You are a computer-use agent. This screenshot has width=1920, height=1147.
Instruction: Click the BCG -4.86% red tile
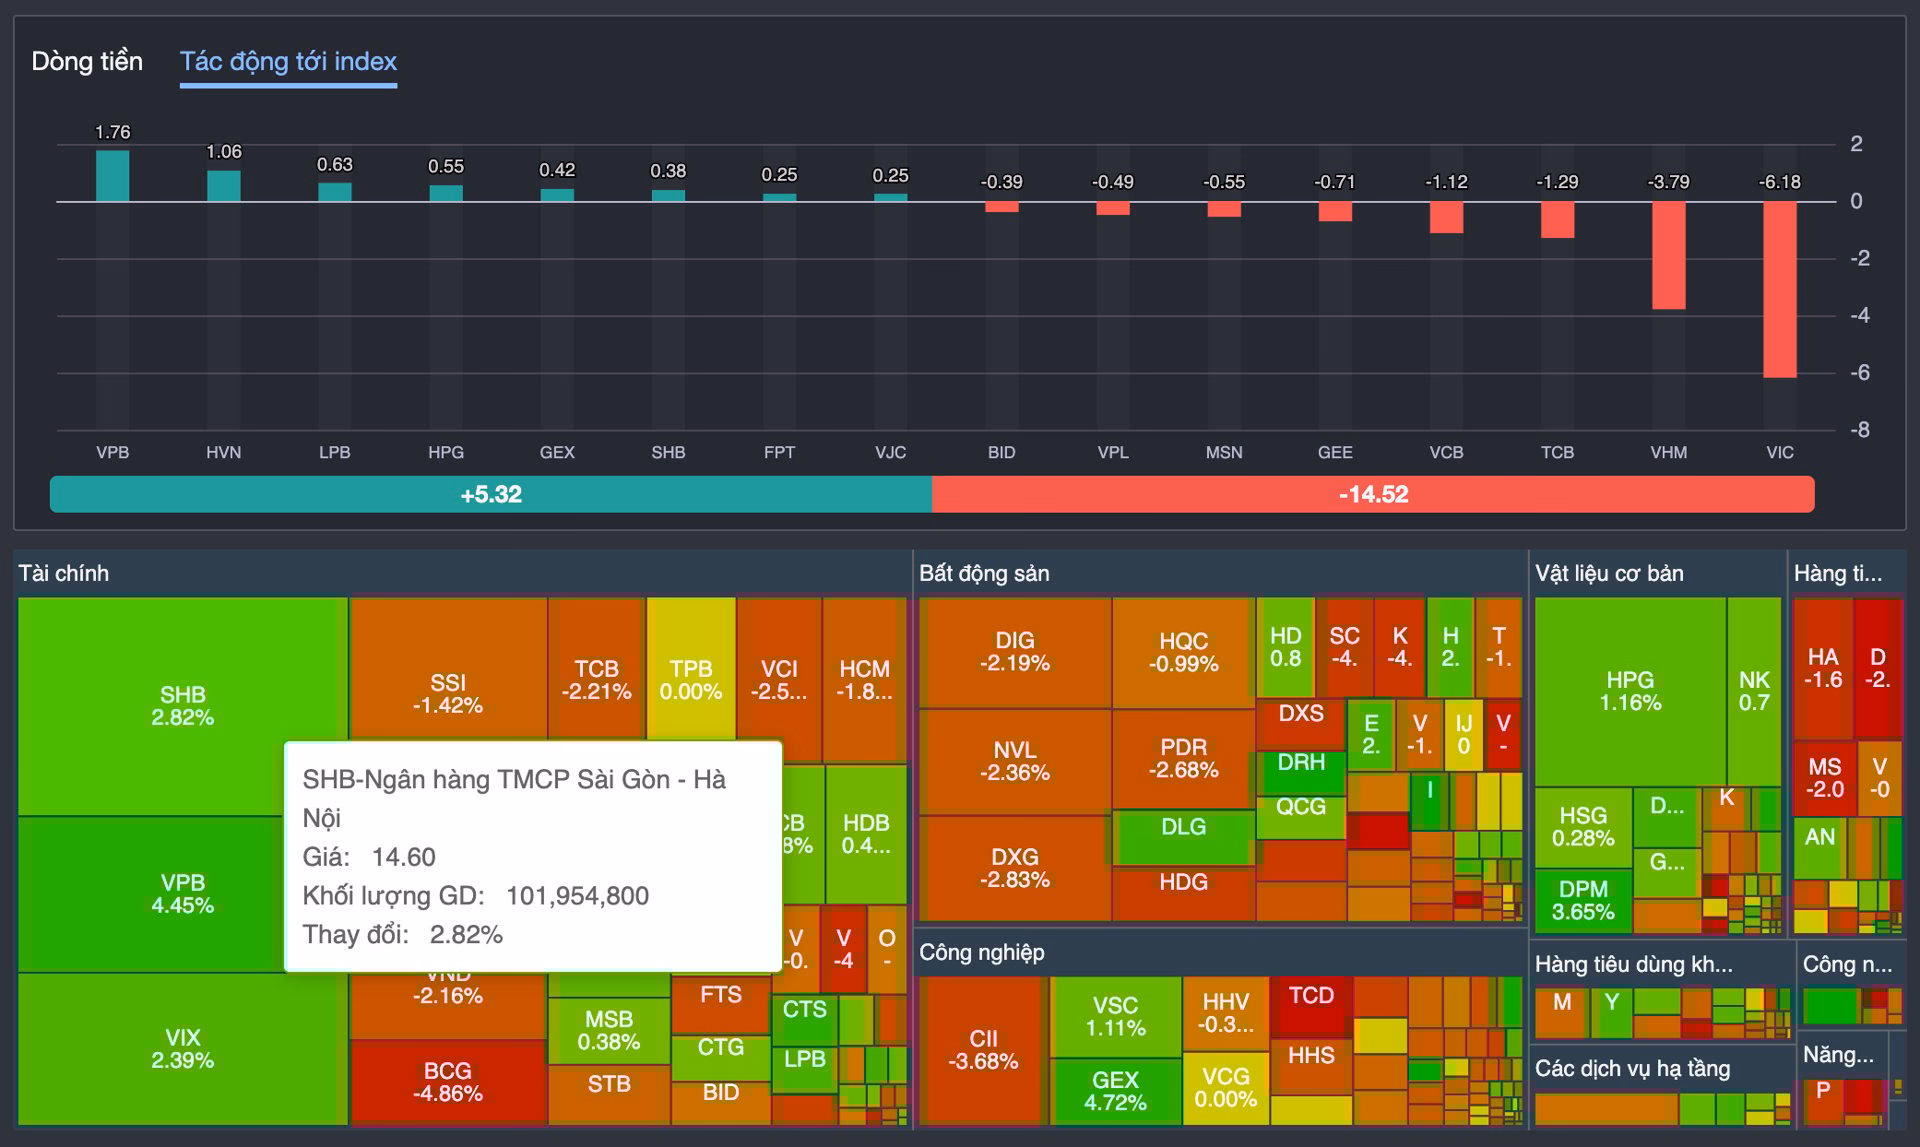(447, 1082)
